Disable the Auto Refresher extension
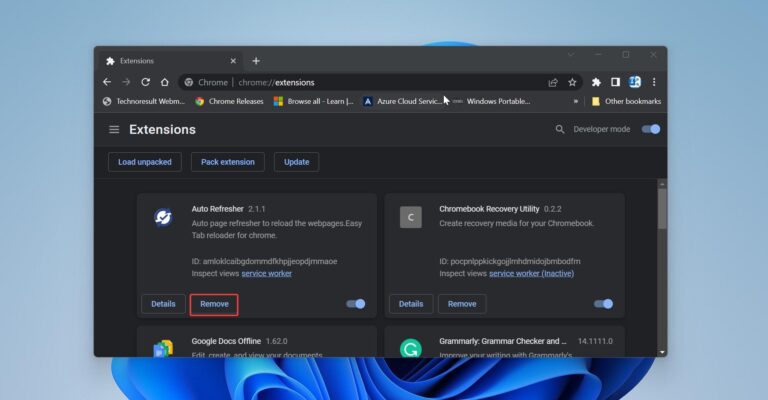The width and height of the screenshot is (768, 400). (355, 304)
